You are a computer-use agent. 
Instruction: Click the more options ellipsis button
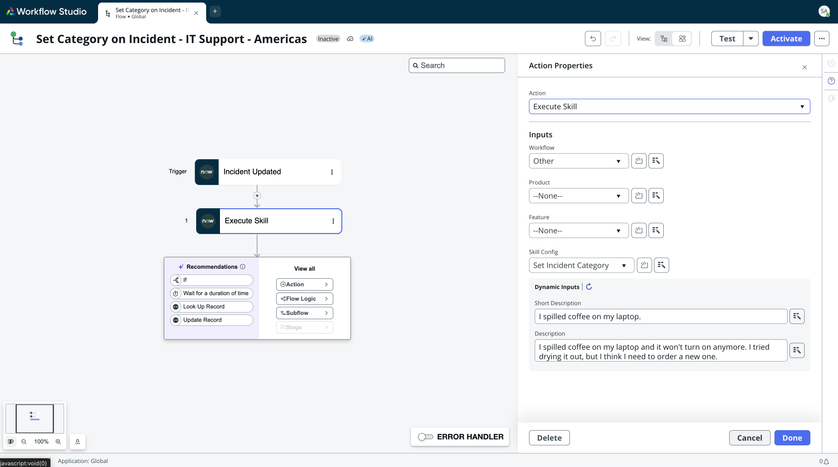click(822, 39)
